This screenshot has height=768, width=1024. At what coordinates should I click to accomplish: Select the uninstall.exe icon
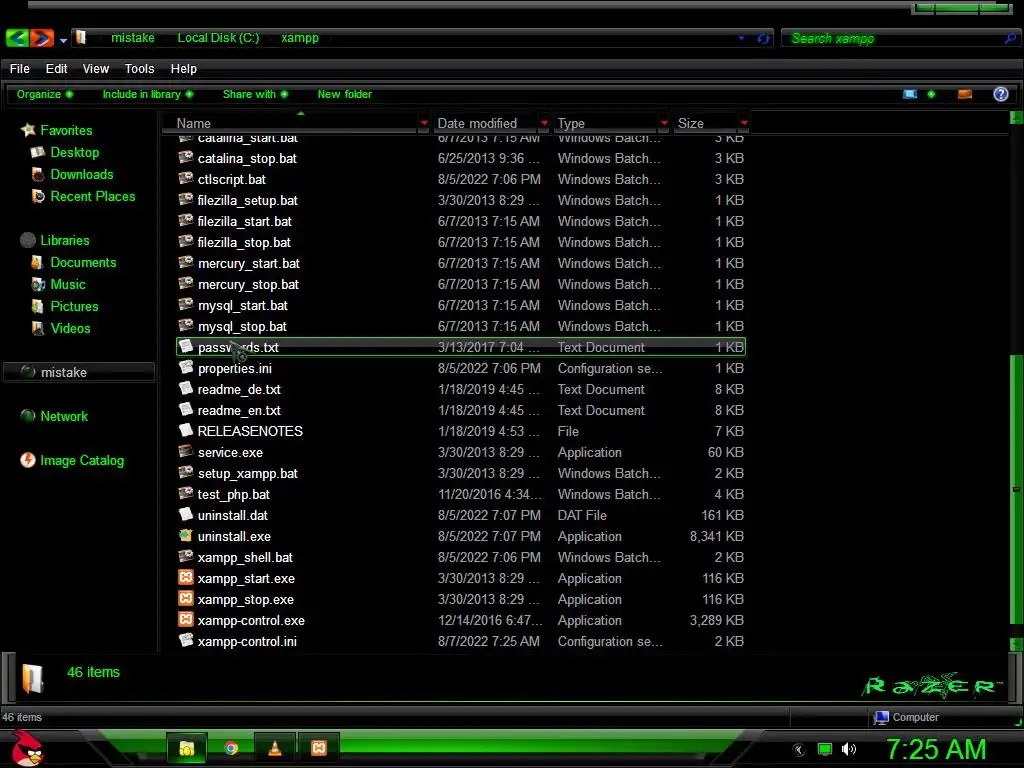186,536
